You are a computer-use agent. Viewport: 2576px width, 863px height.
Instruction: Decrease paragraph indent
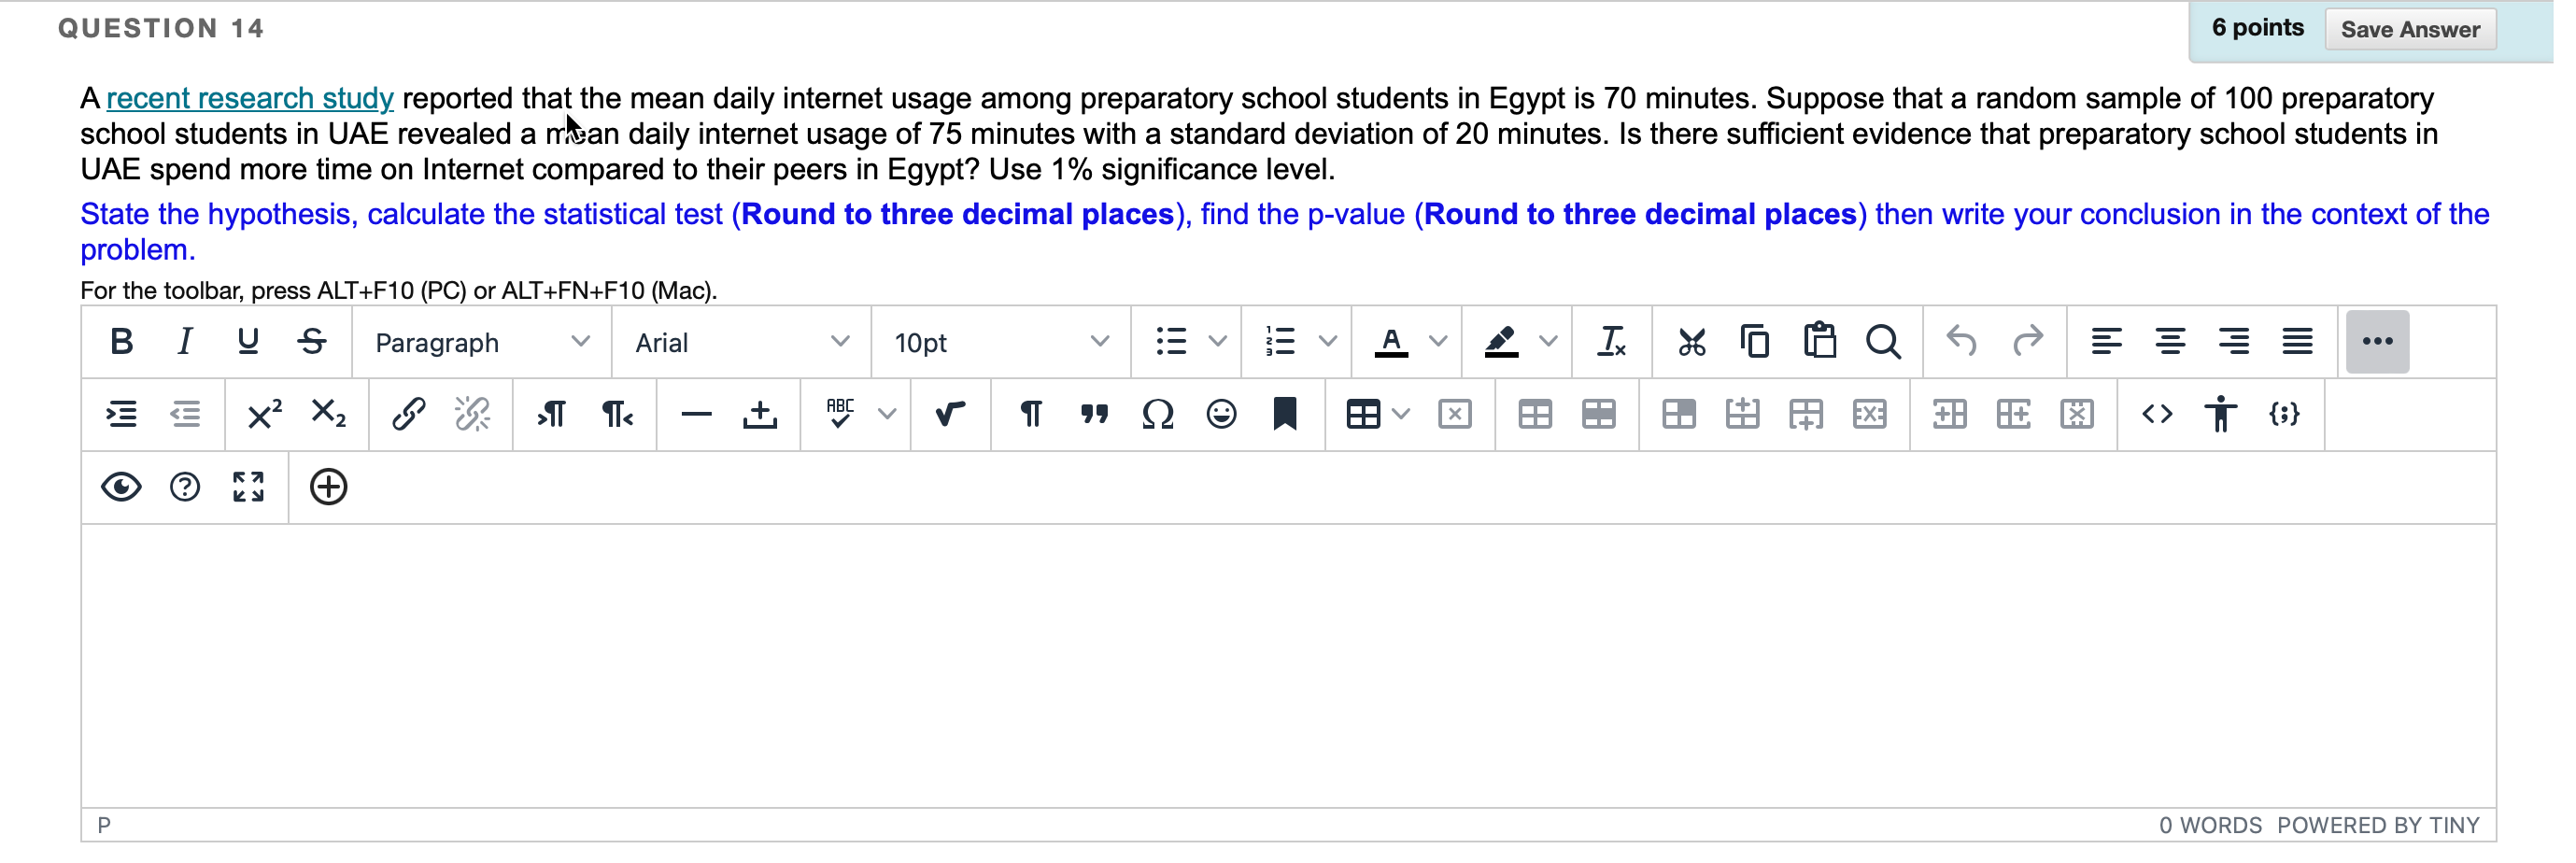[x=185, y=414]
